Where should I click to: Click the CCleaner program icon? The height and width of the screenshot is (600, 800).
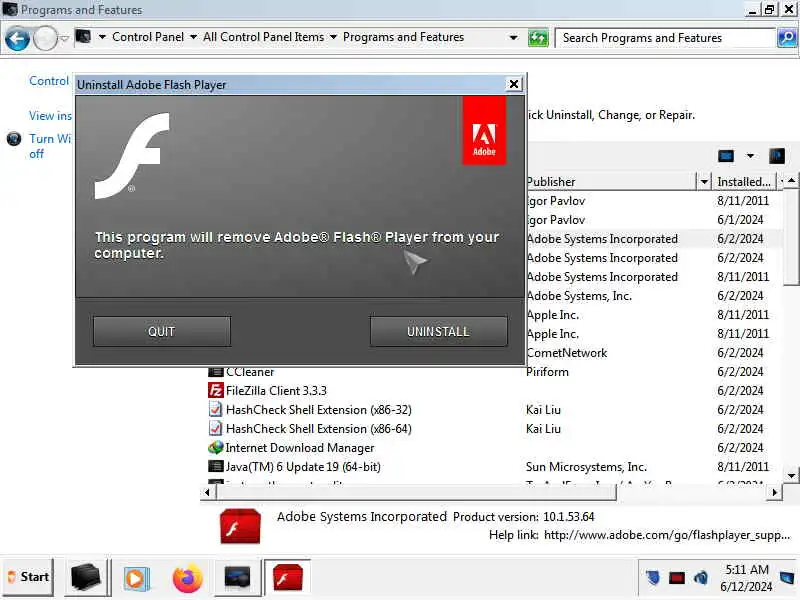(x=216, y=372)
